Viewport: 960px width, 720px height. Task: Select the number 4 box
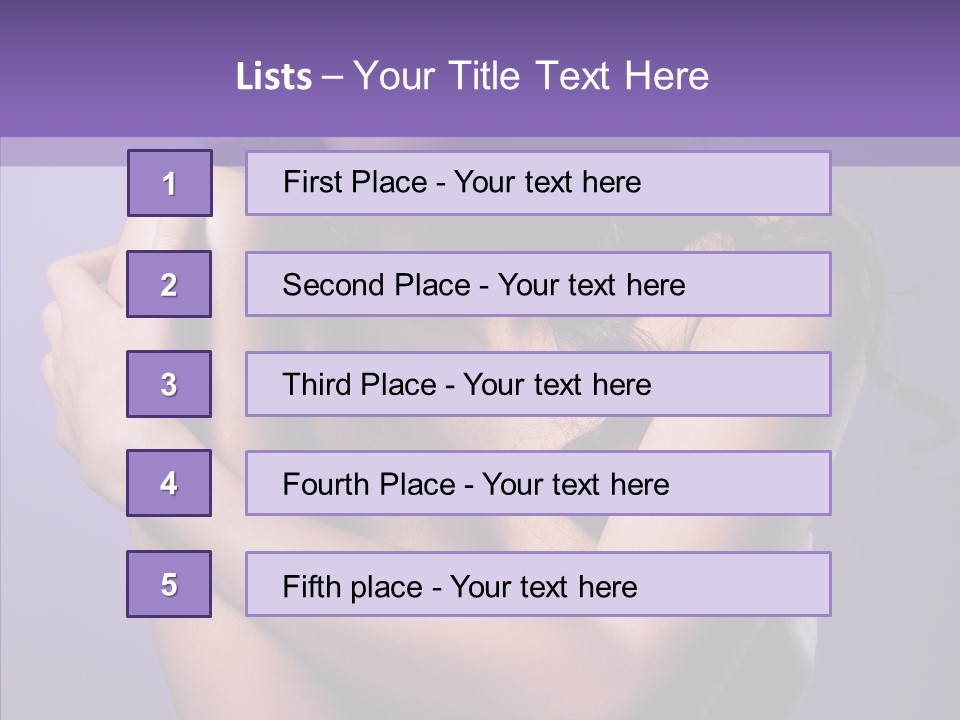[x=169, y=483]
